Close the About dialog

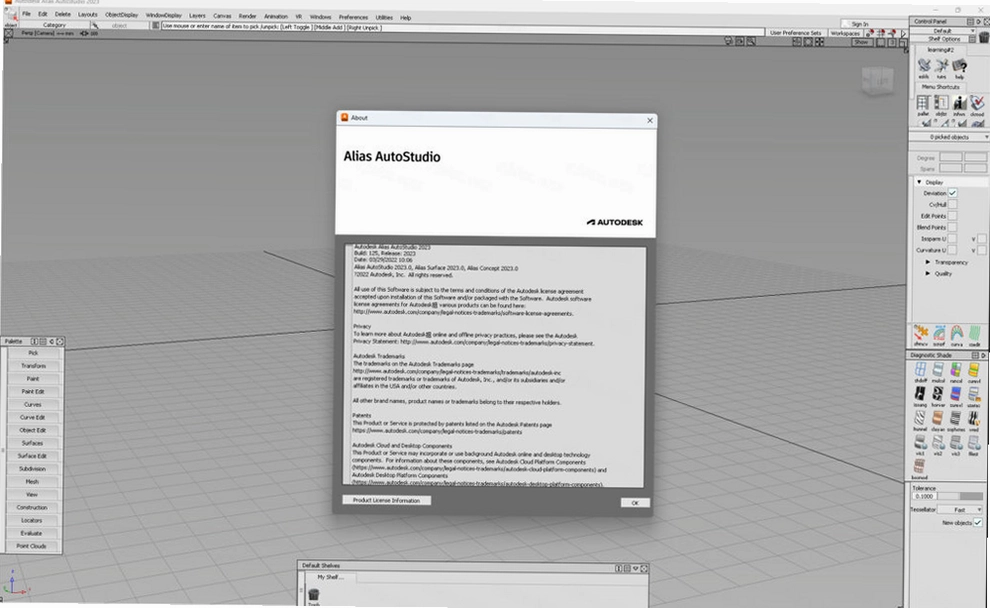[650, 120]
